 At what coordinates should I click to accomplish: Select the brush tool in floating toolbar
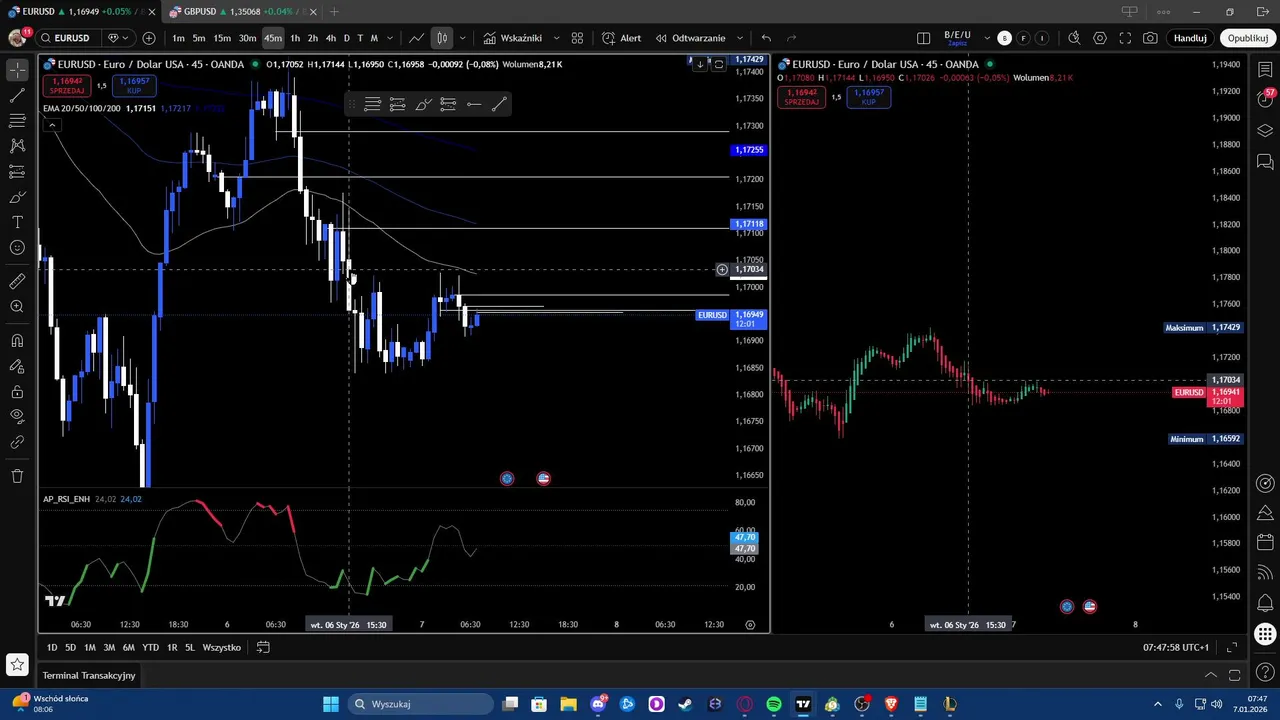pyautogui.click(x=423, y=104)
